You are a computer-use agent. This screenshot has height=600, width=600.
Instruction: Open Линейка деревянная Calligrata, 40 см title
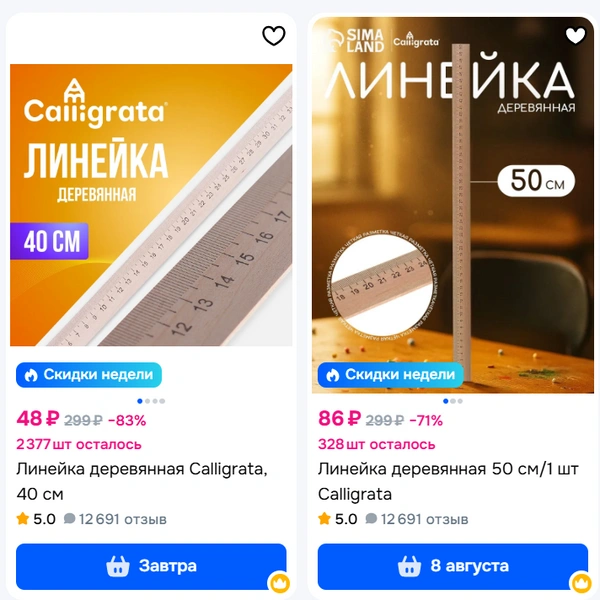142,481
